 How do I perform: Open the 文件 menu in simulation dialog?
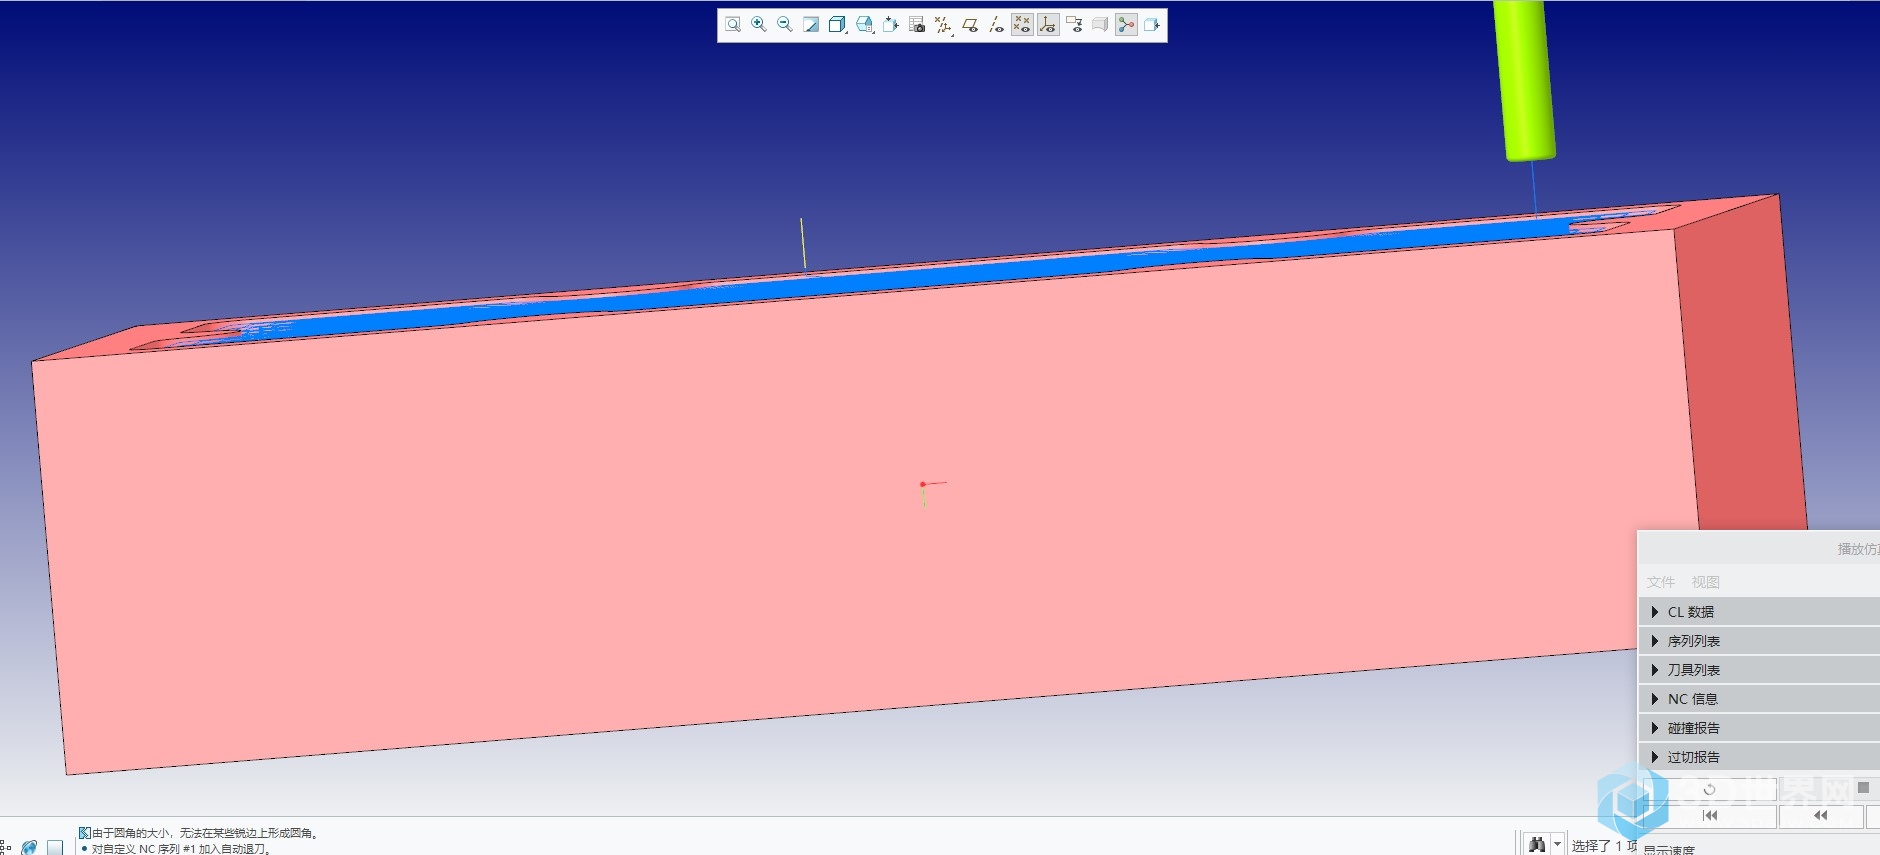[1661, 582]
